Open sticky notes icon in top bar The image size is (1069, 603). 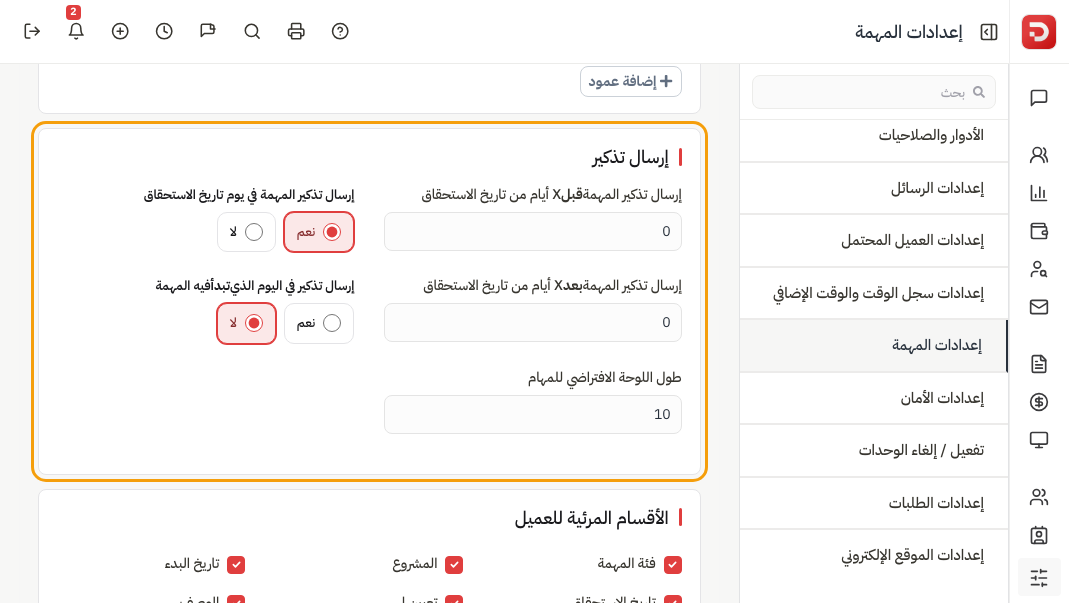(x=208, y=31)
